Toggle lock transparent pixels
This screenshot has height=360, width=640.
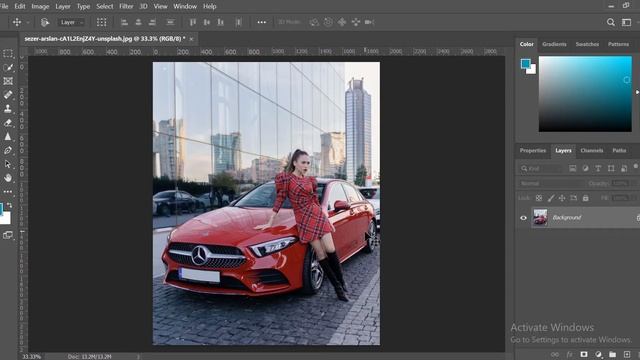tap(539, 198)
